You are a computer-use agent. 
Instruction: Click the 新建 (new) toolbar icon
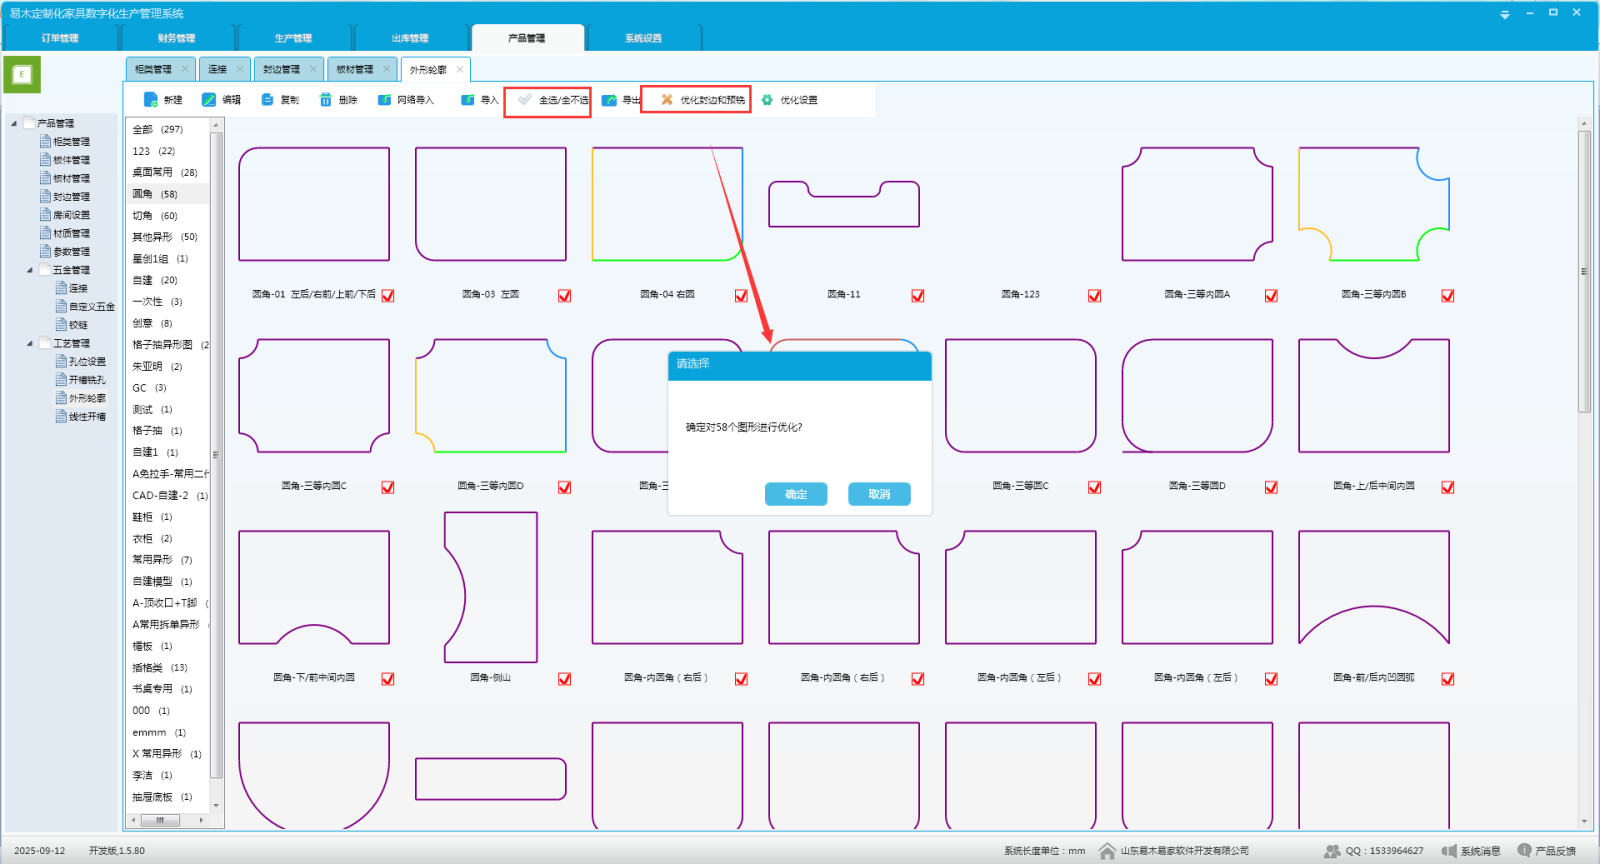point(150,100)
